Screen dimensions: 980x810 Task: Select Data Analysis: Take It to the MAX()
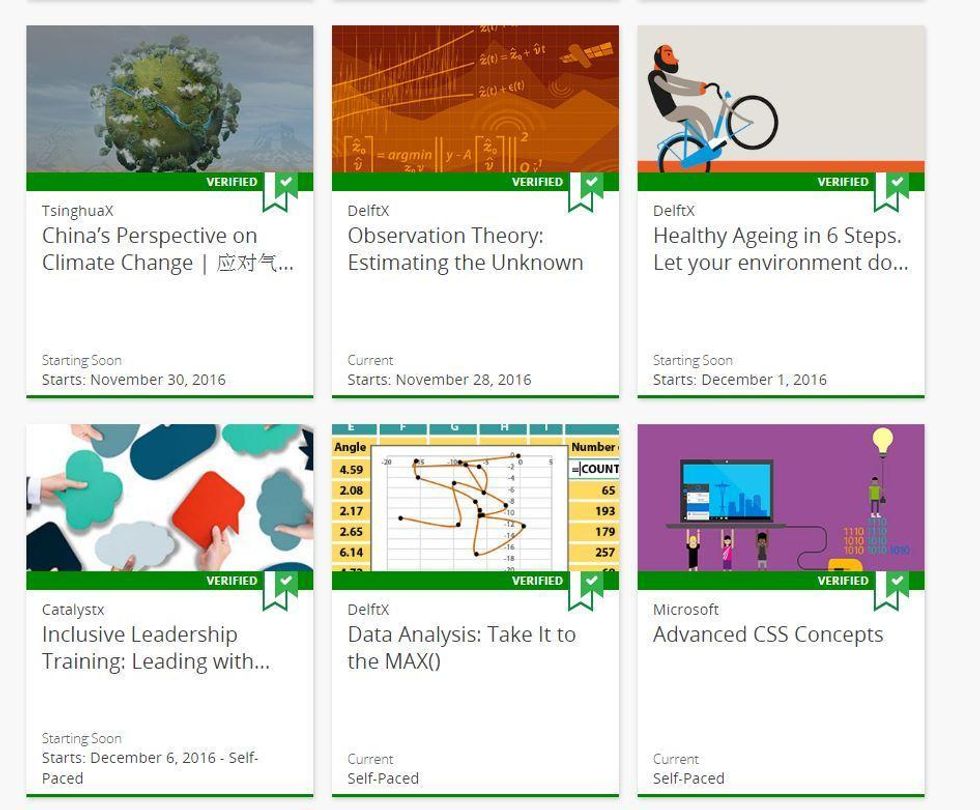click(x=461, y=648)
